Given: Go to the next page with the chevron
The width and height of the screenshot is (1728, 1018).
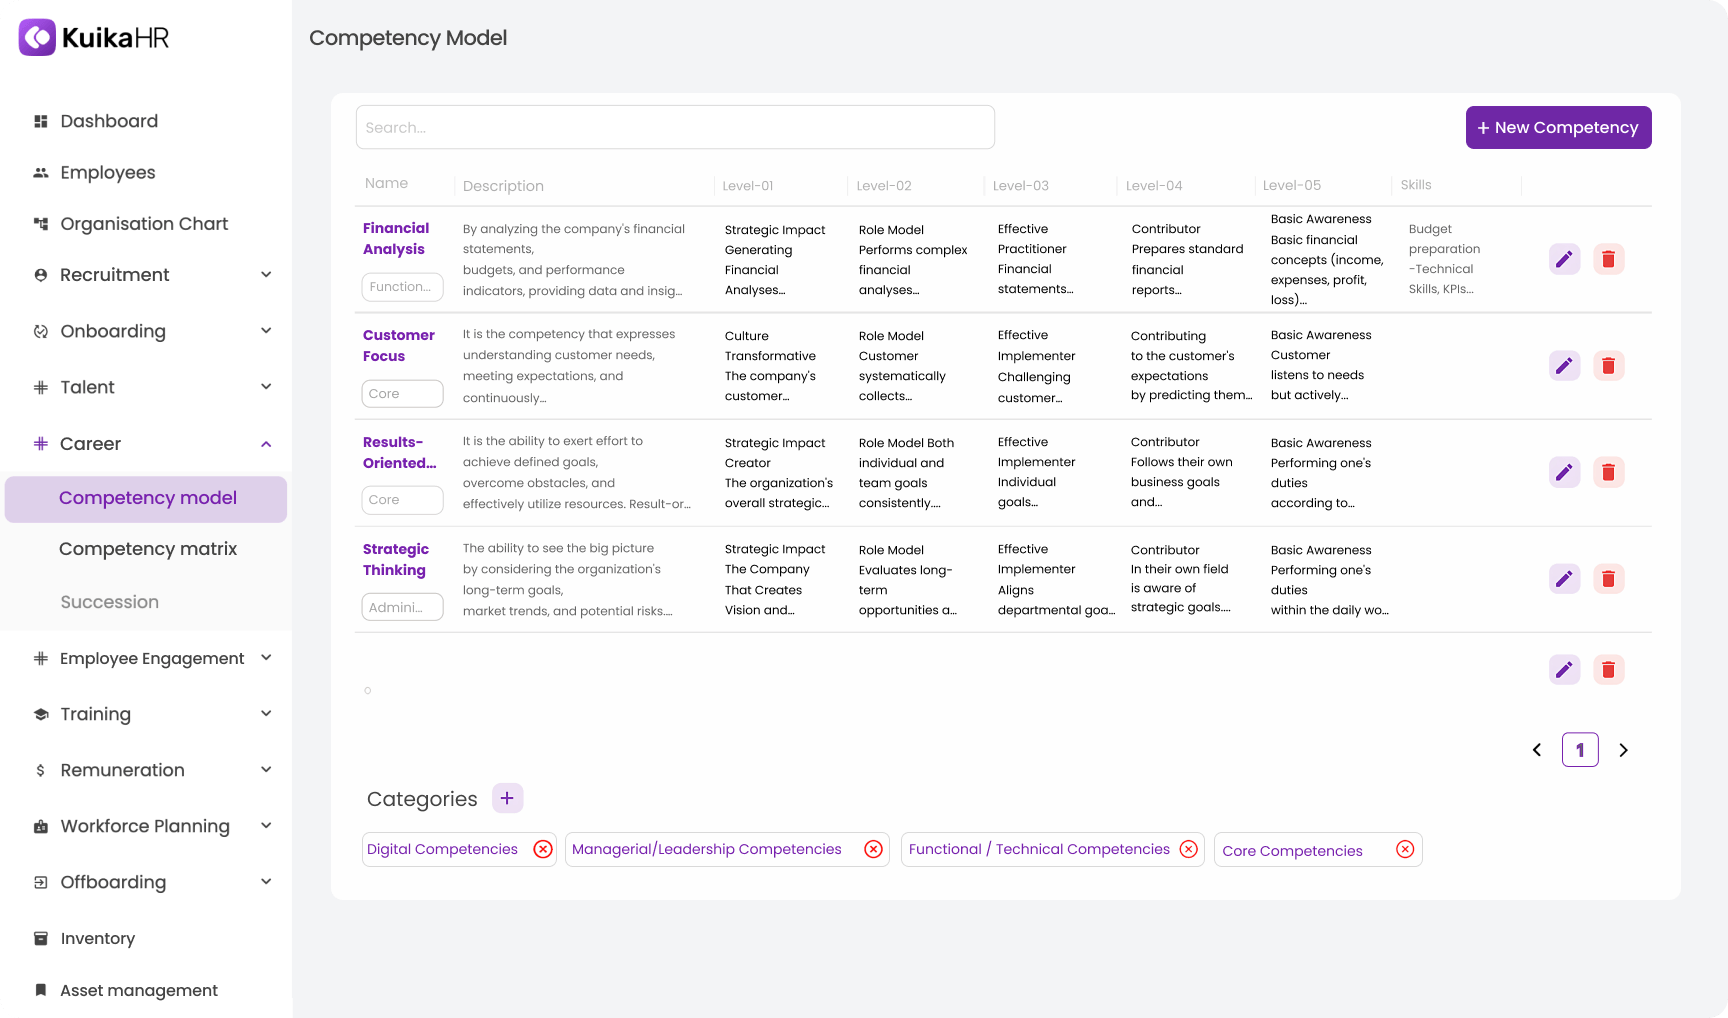Looking at the screenshot, I should pos(1623,749).
